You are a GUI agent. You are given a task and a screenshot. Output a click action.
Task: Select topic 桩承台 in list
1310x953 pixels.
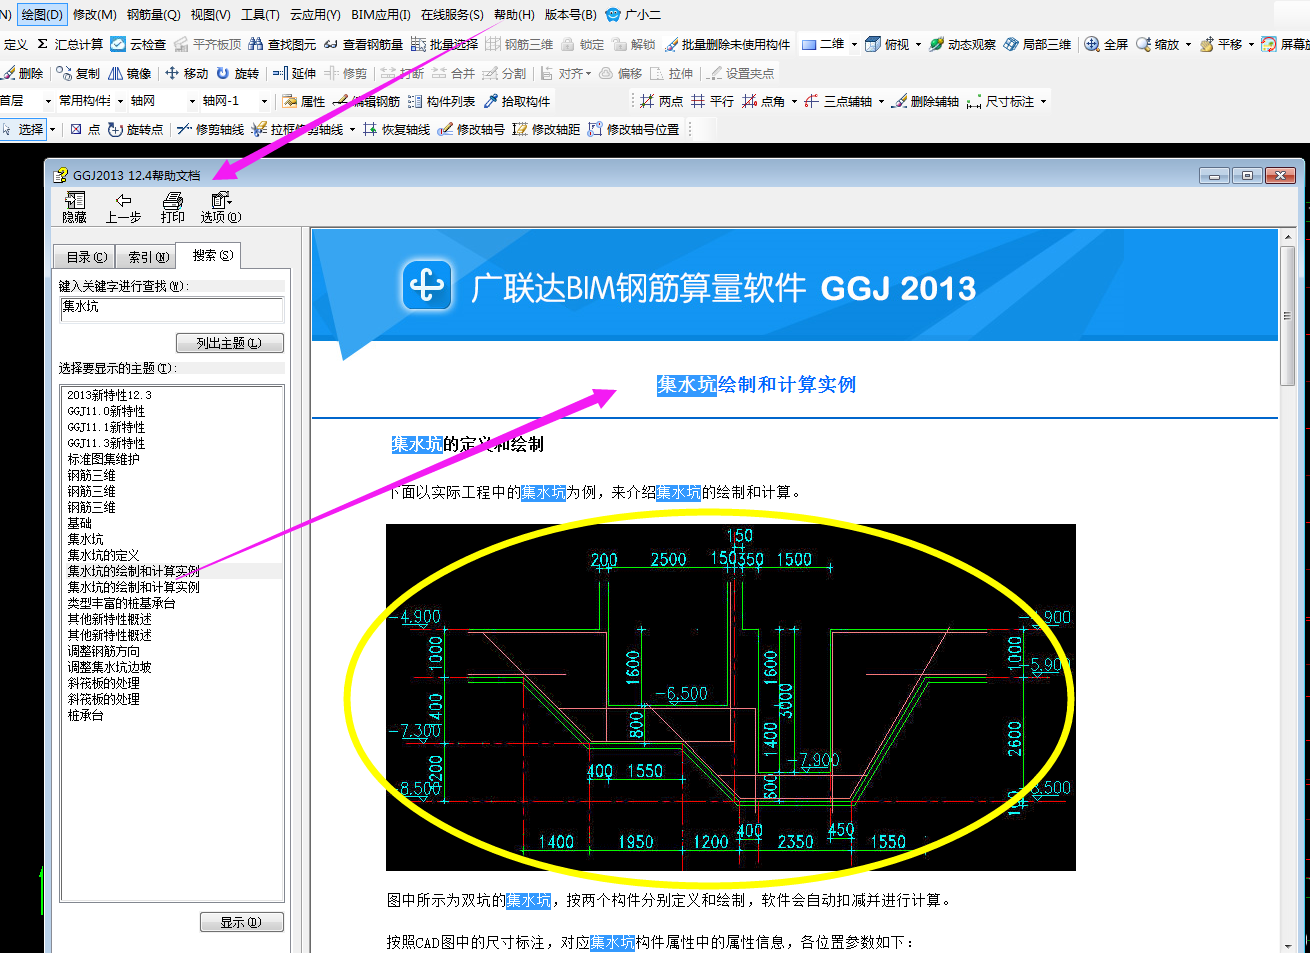(x=85, y=715)
